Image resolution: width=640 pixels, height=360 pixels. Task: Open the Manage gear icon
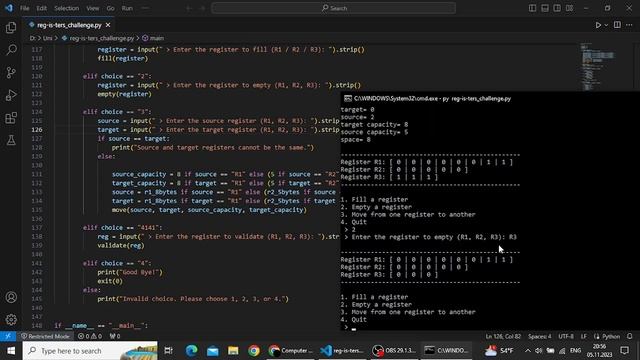pyautogui.click(x=11, y=319)
